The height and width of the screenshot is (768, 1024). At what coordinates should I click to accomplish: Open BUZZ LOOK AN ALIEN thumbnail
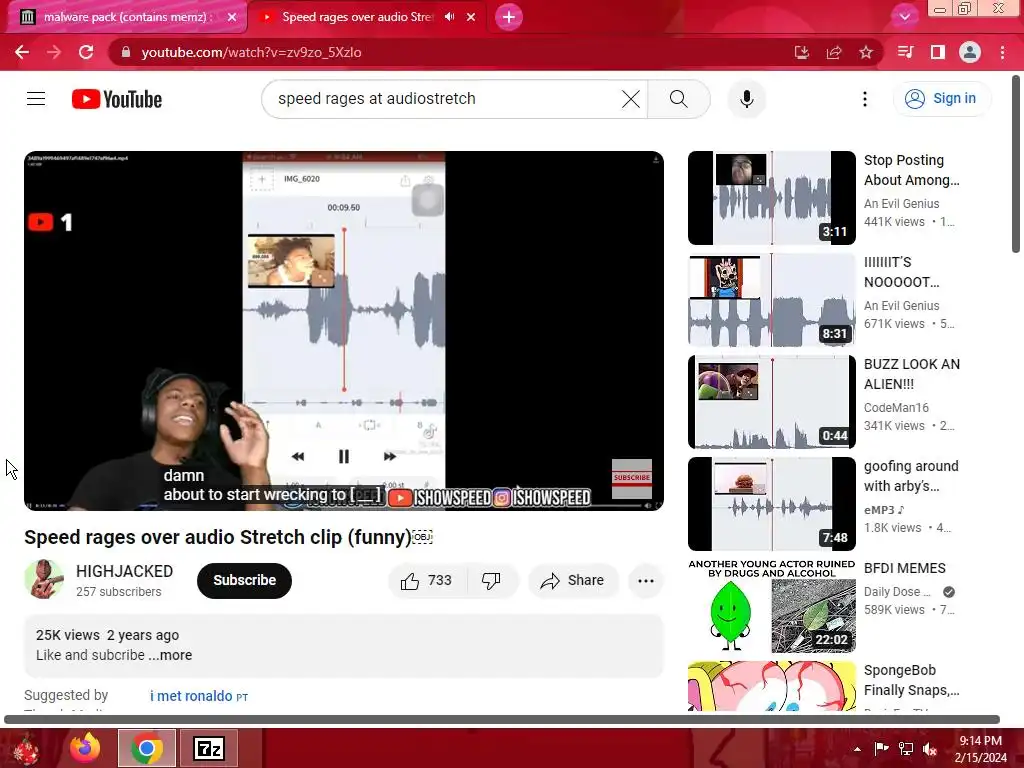[x=771, y=402]
